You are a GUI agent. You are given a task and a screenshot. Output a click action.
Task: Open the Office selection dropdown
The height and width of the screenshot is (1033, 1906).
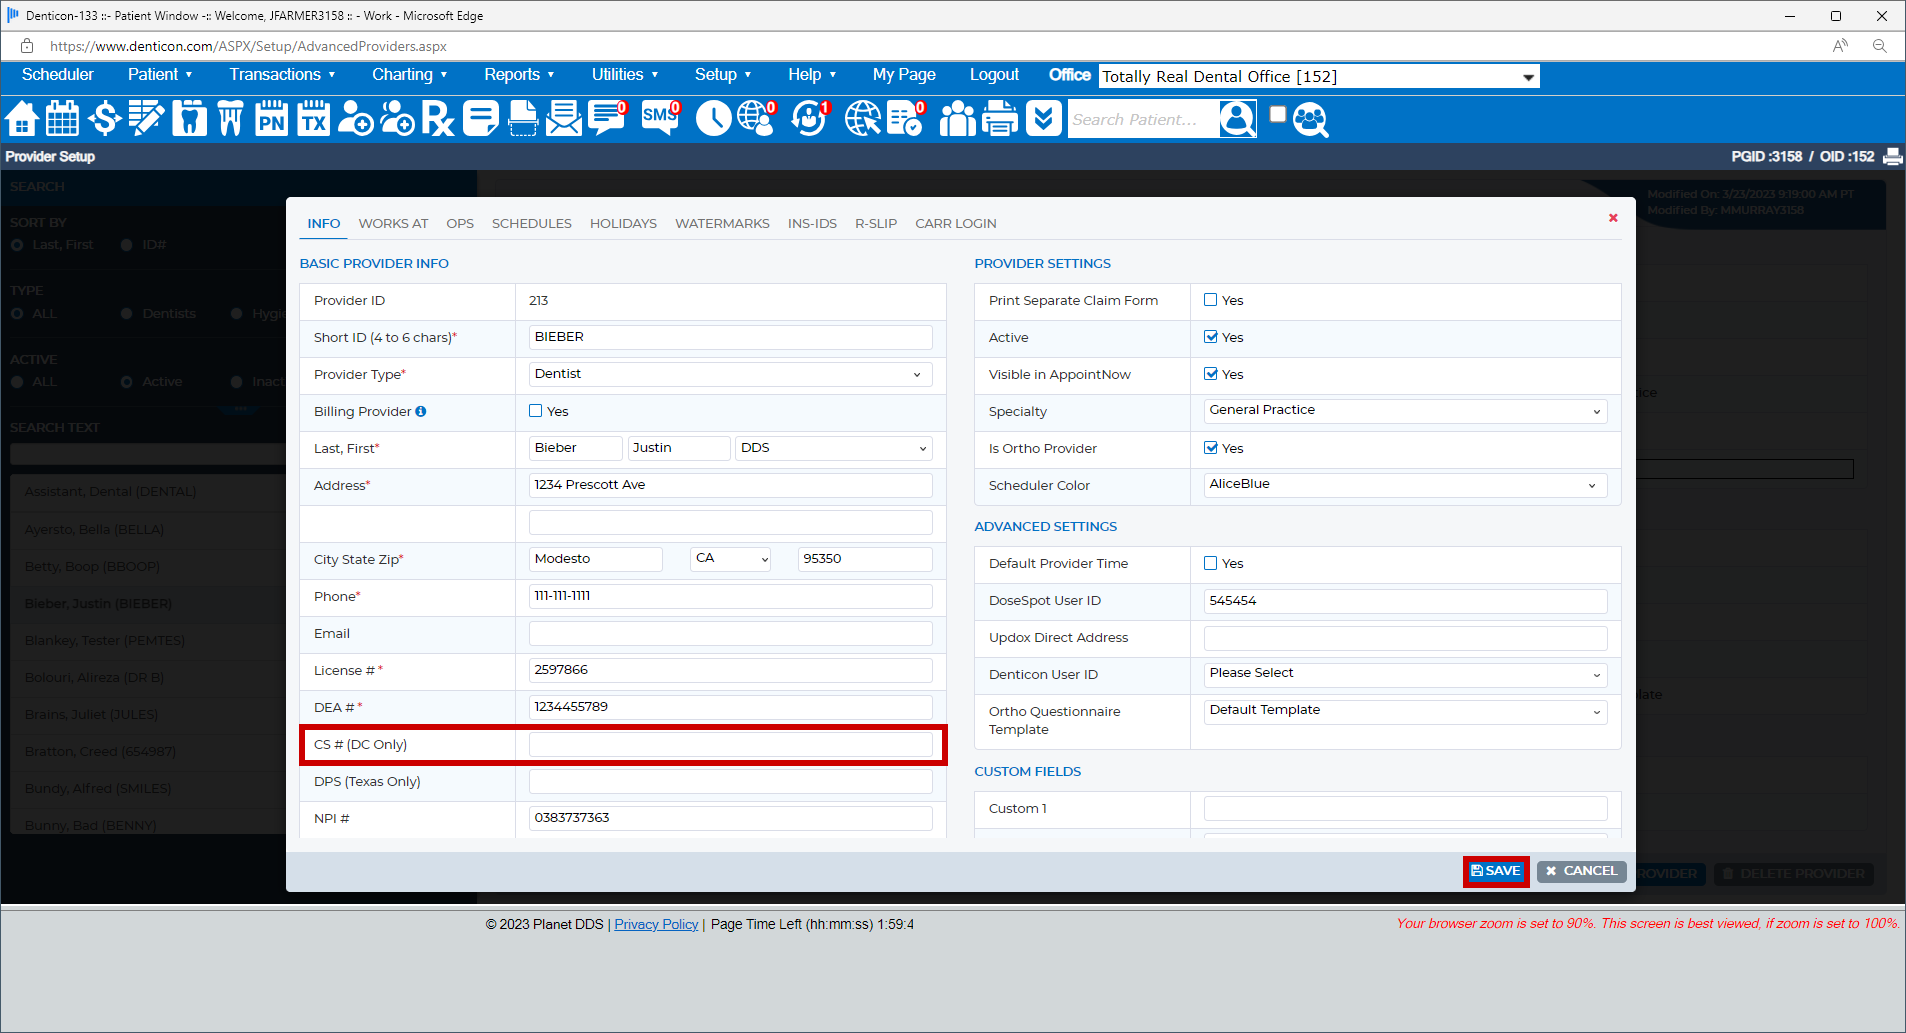(x=1318, y=77)
